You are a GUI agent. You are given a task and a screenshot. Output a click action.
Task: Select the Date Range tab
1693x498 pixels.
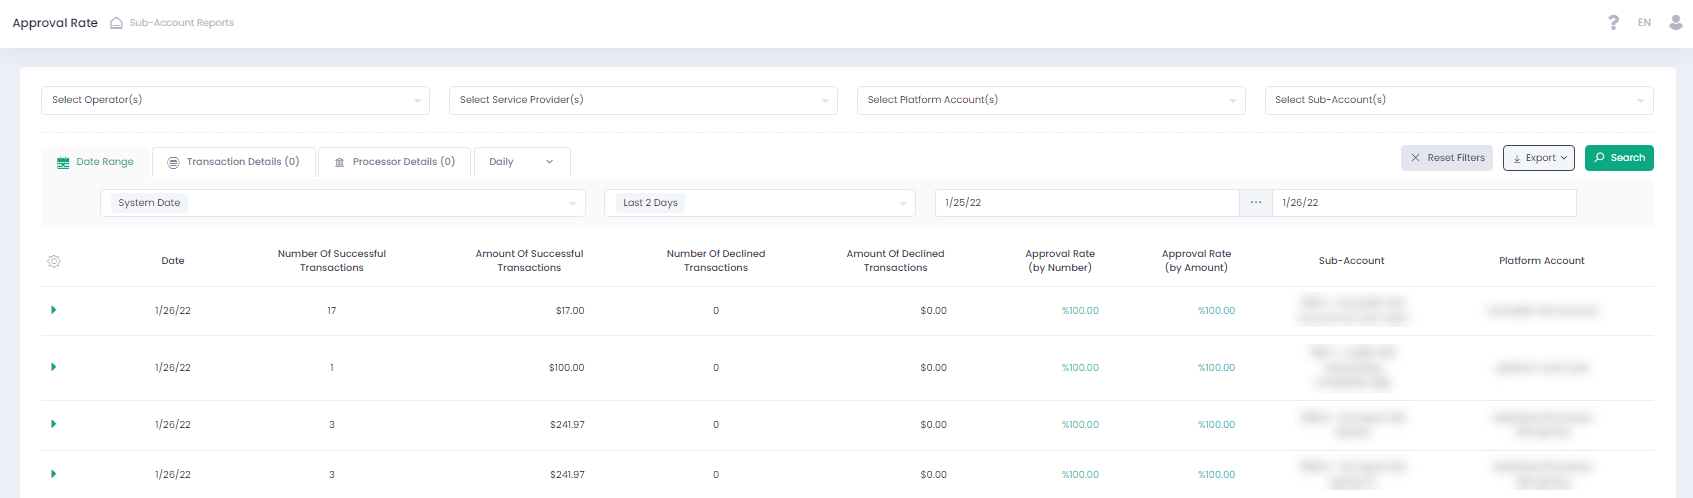tap(95, 162)
